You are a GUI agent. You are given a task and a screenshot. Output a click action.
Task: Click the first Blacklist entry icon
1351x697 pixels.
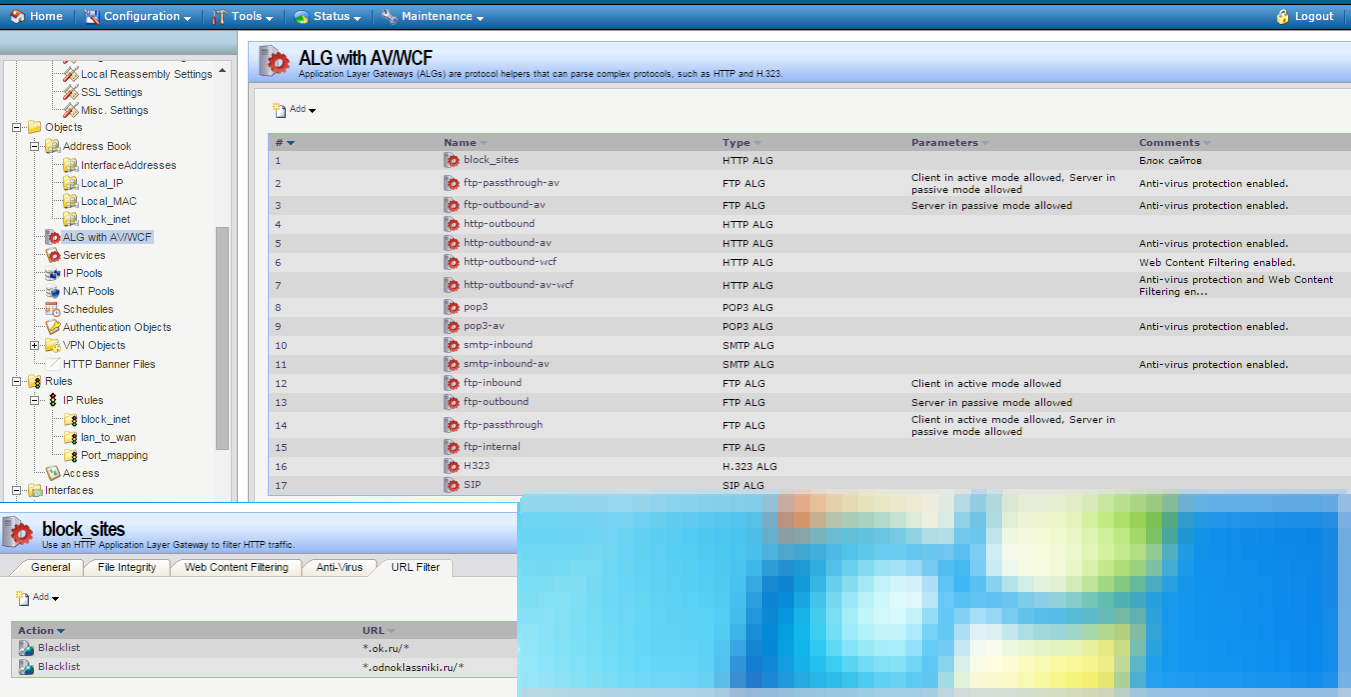tap(26, 648)
